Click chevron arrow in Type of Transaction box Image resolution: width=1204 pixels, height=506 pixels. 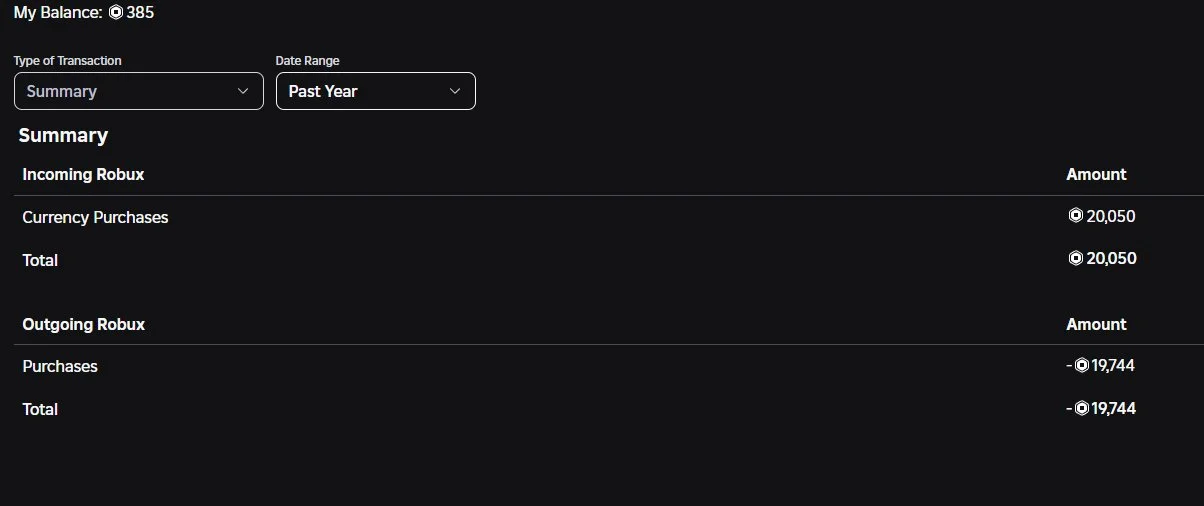(x=243, y=91)
